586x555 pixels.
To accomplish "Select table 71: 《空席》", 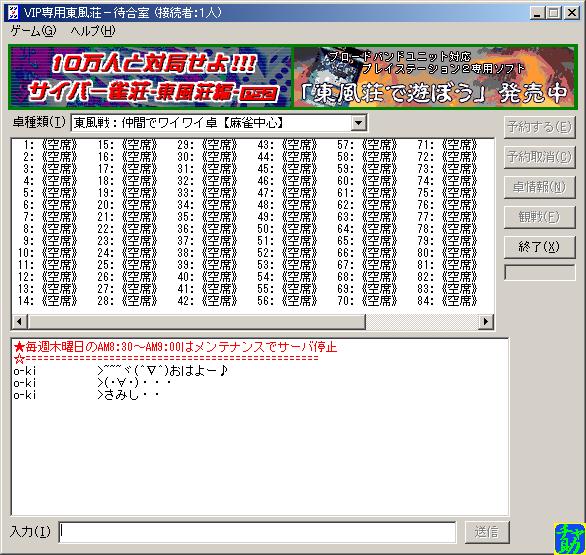I will pyautogui.click(x=447, y=145).
